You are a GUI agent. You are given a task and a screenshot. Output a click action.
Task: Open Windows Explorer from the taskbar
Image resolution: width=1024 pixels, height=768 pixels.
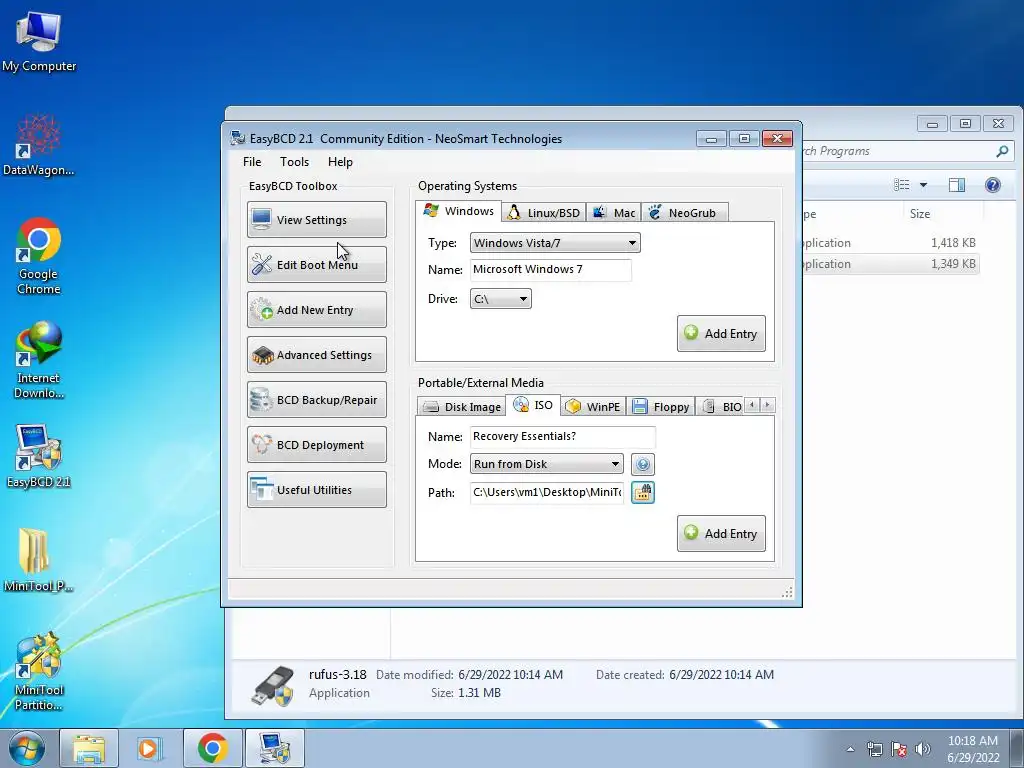(x=89, y=748)
